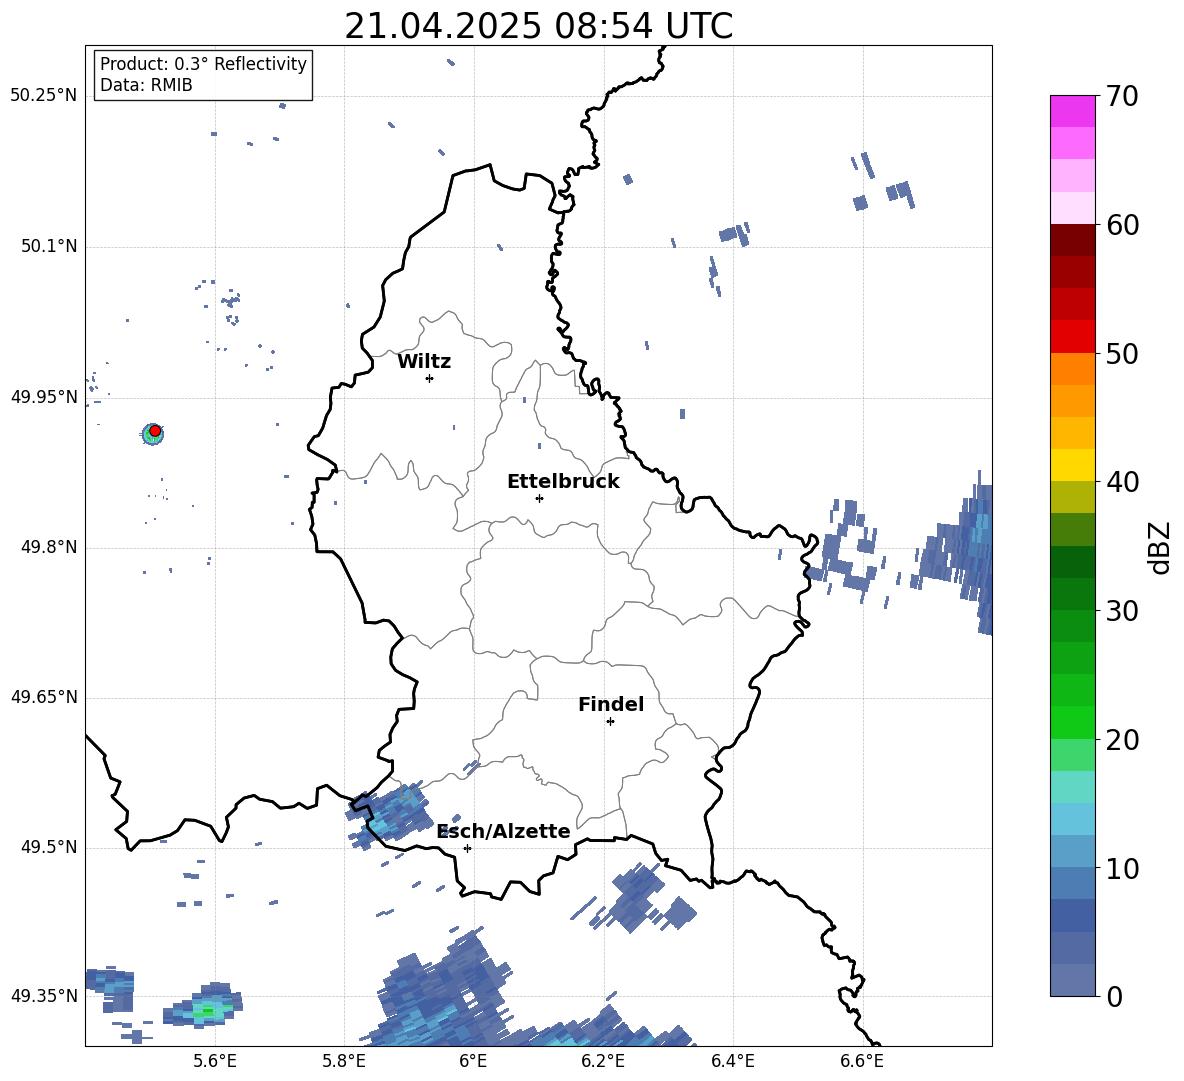Click the 5.8°E longitude label
The image size is (1184, 1081).
(x=344, y=1062)
